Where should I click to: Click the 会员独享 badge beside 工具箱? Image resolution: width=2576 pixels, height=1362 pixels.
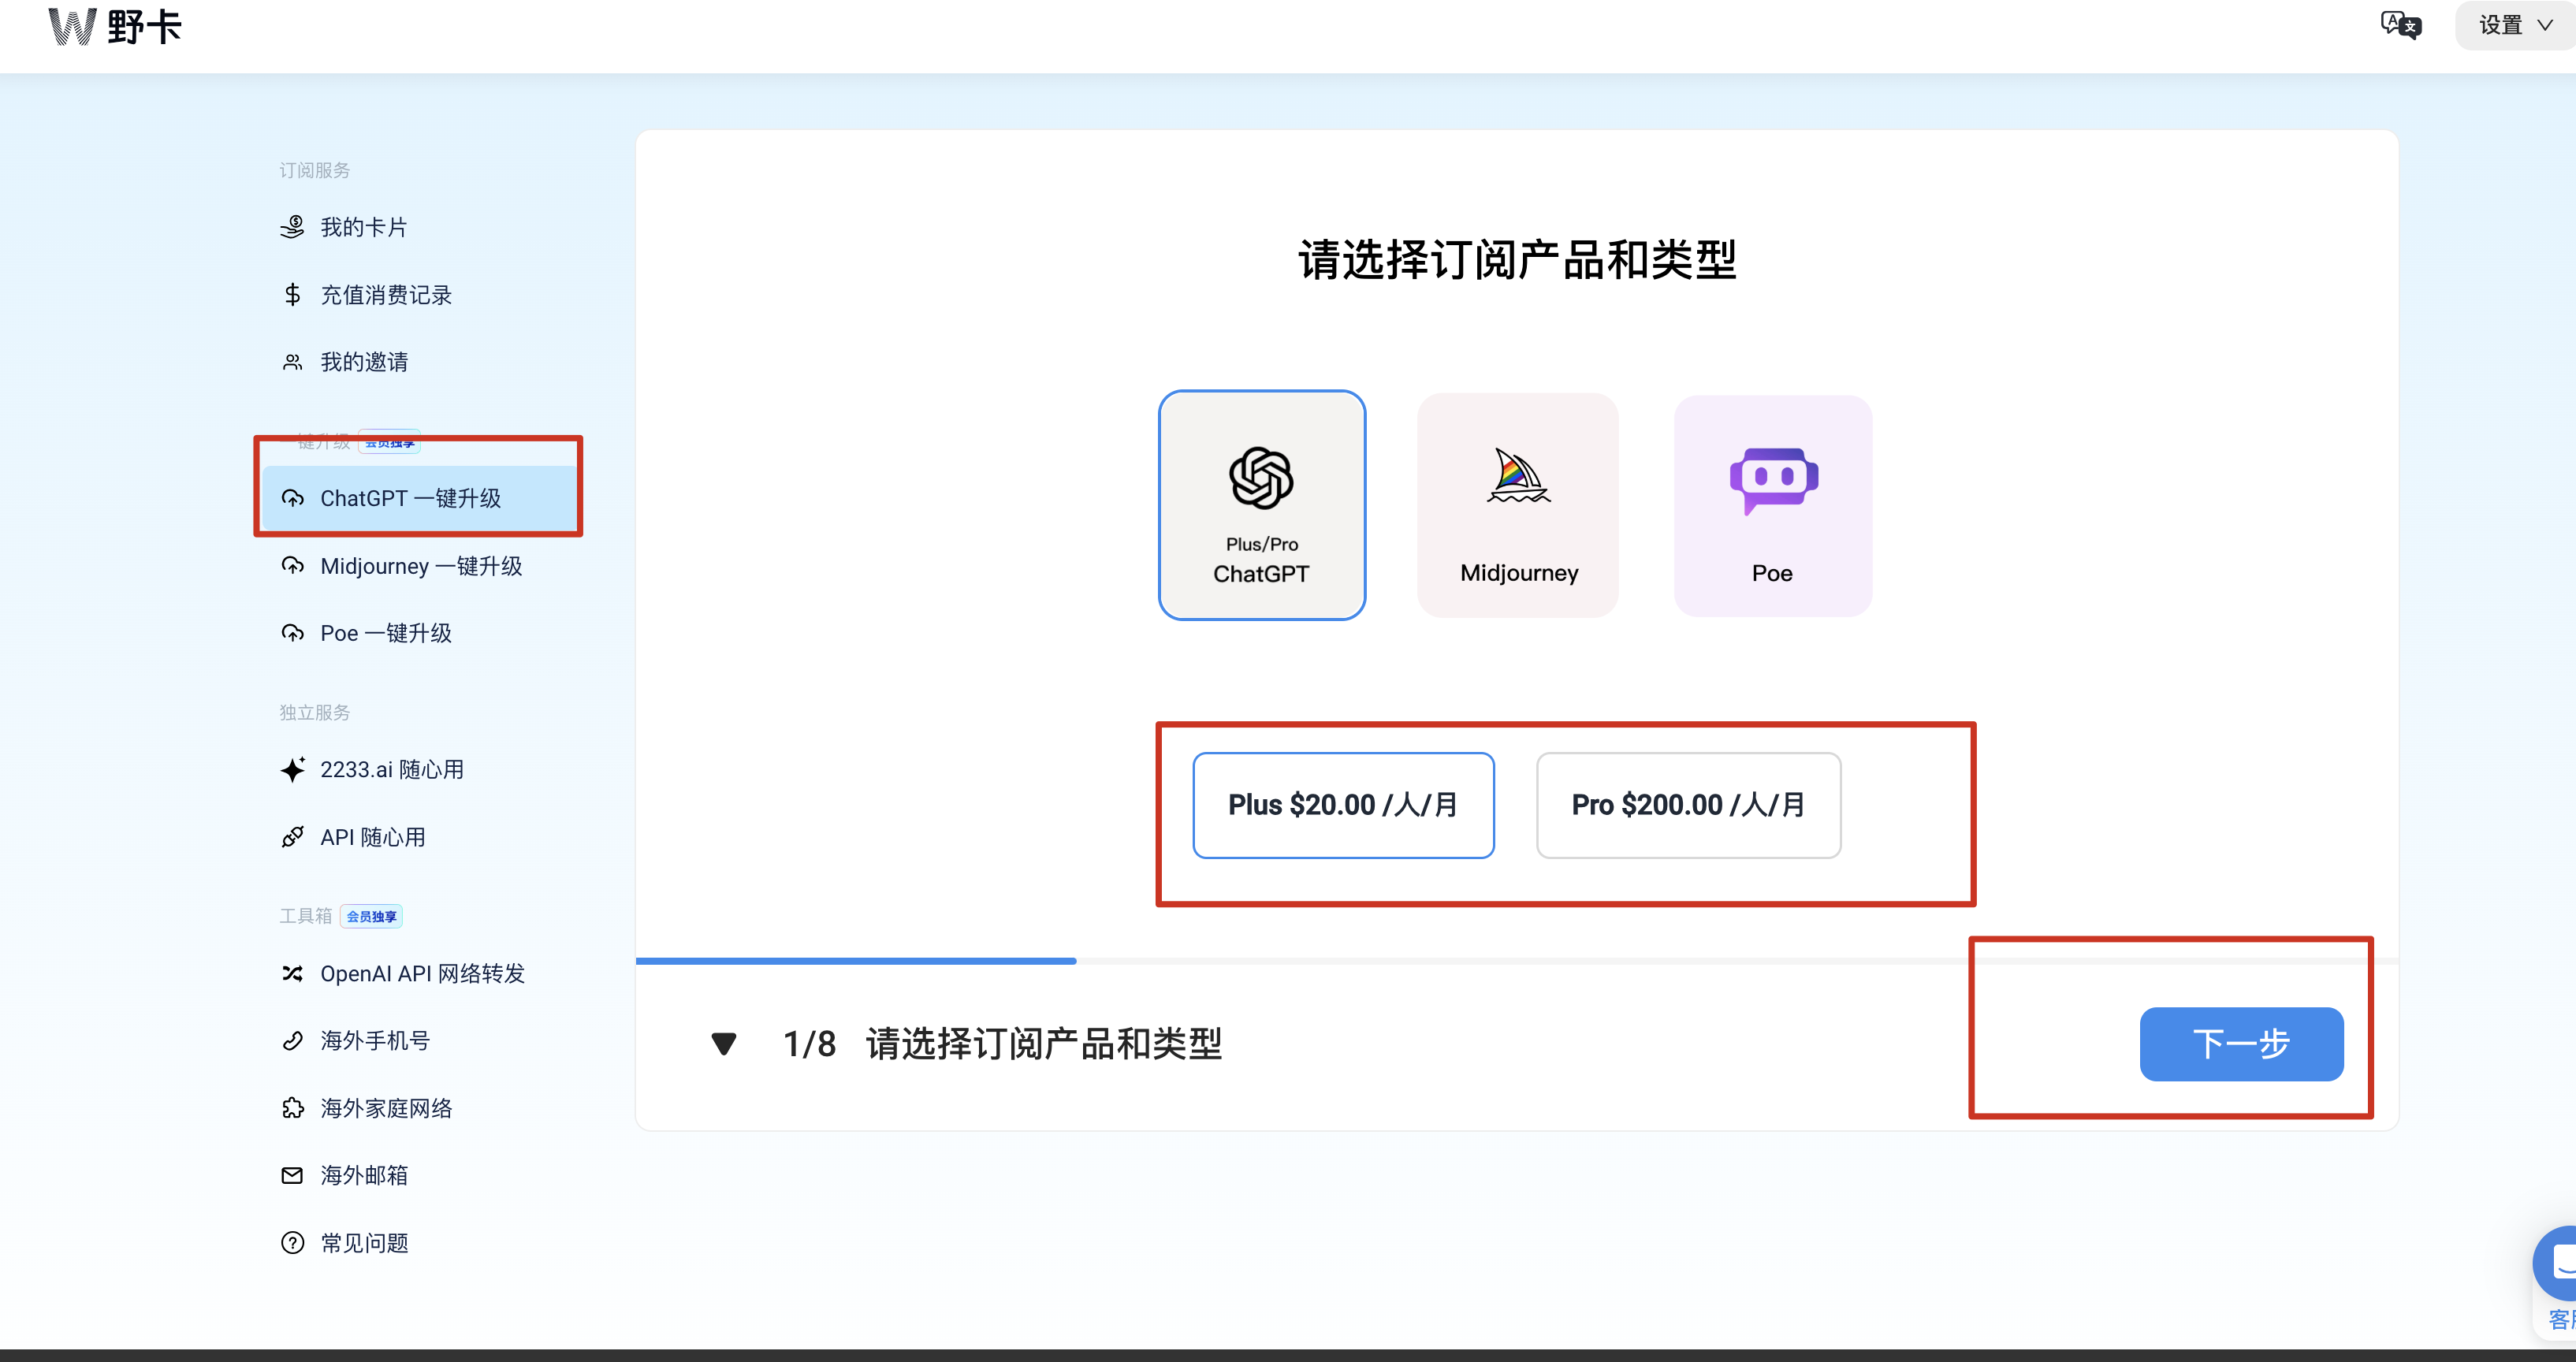(x=371, y=916)
